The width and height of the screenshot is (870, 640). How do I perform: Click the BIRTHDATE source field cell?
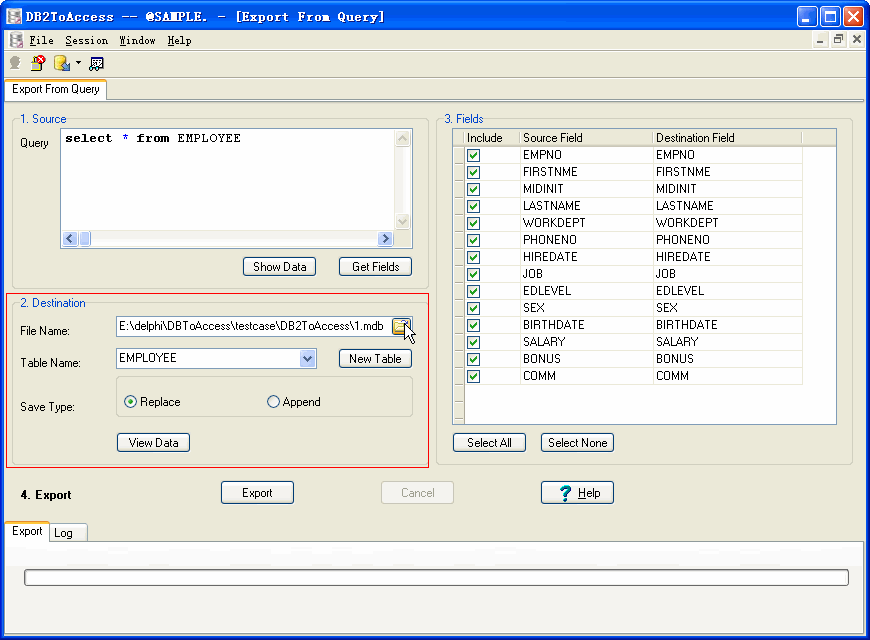[586, 325]
